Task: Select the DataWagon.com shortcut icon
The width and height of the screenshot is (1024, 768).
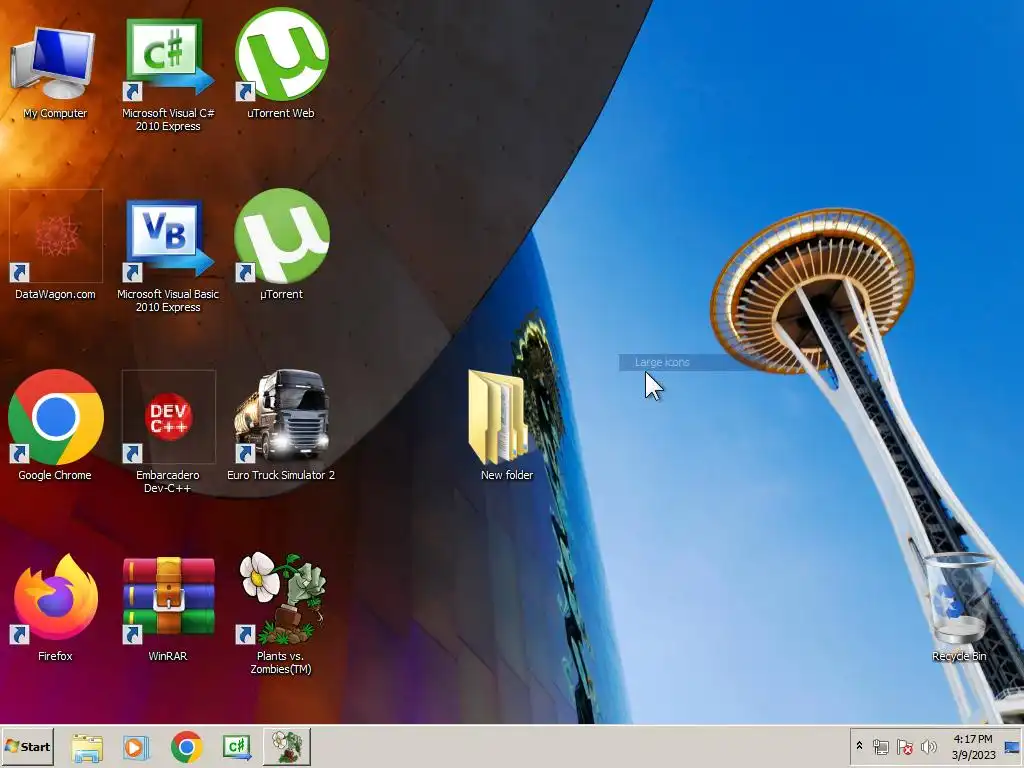Action: point(55,245)
